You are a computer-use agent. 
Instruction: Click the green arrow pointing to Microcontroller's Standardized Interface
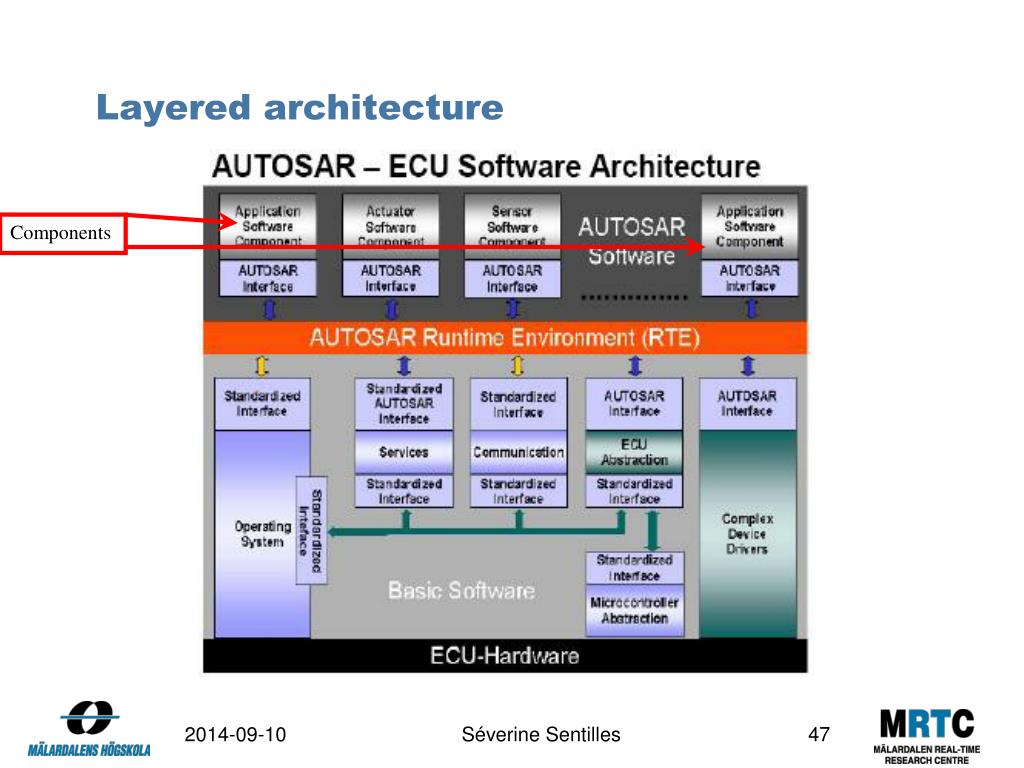(652, 530)
